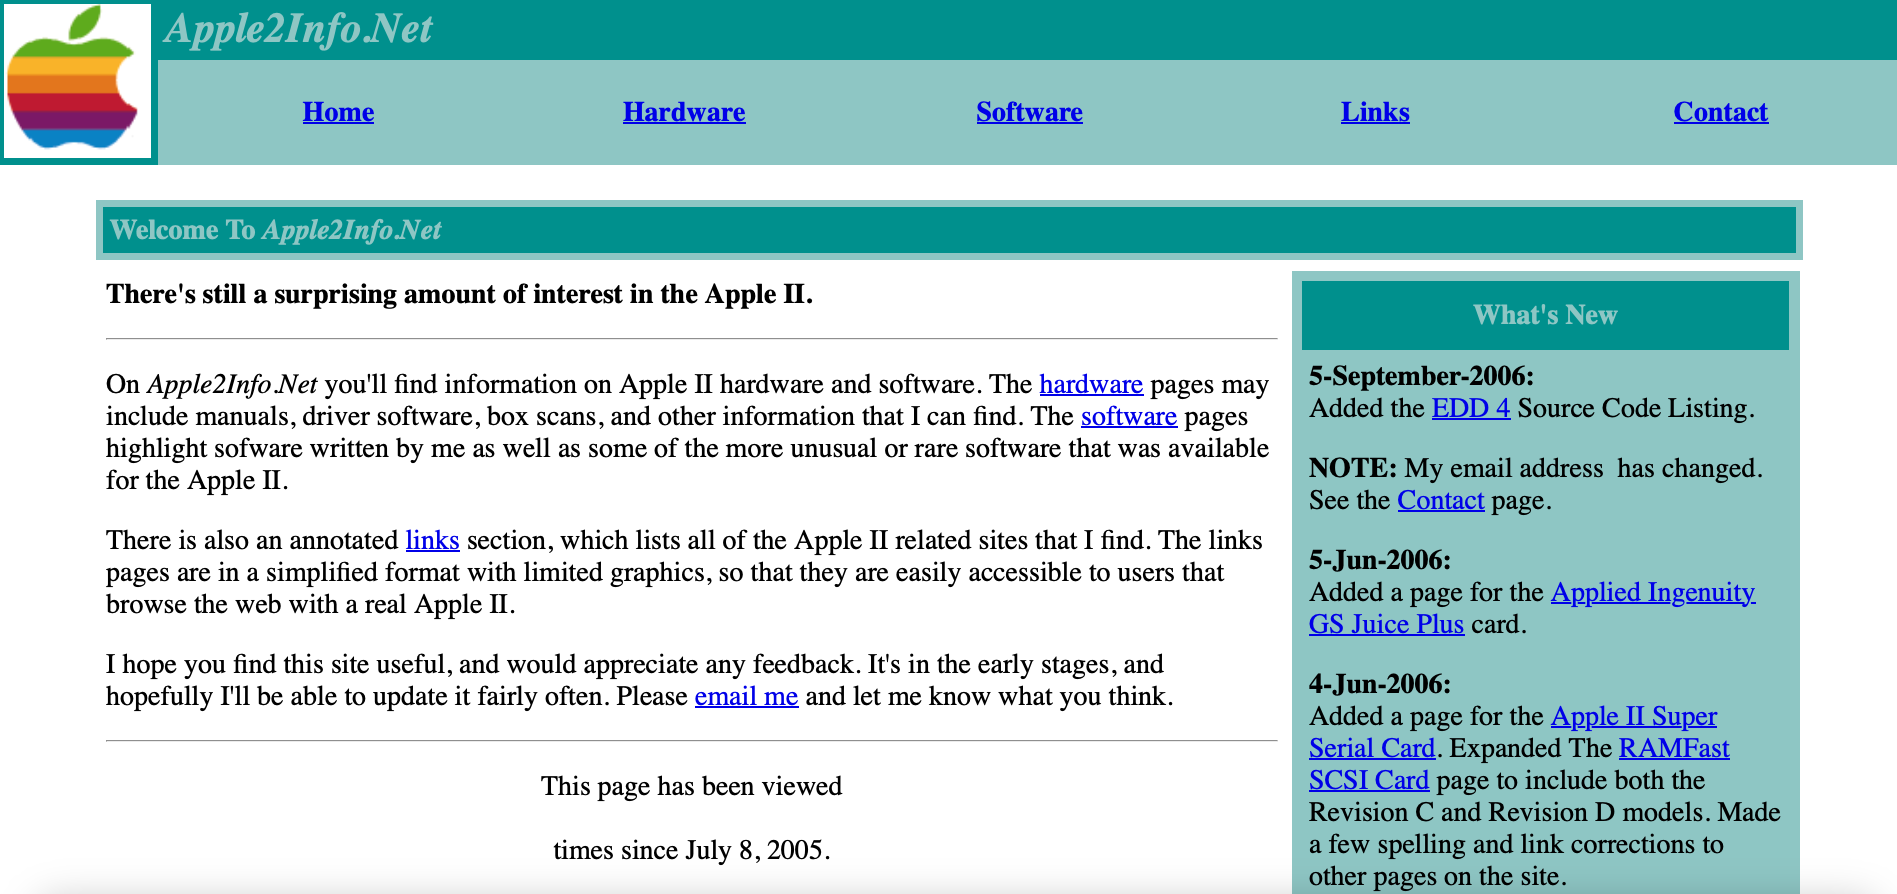Click the Apple2Info.Net site title
This screenshot has height=894, width=1897.
tap(298, 29)
